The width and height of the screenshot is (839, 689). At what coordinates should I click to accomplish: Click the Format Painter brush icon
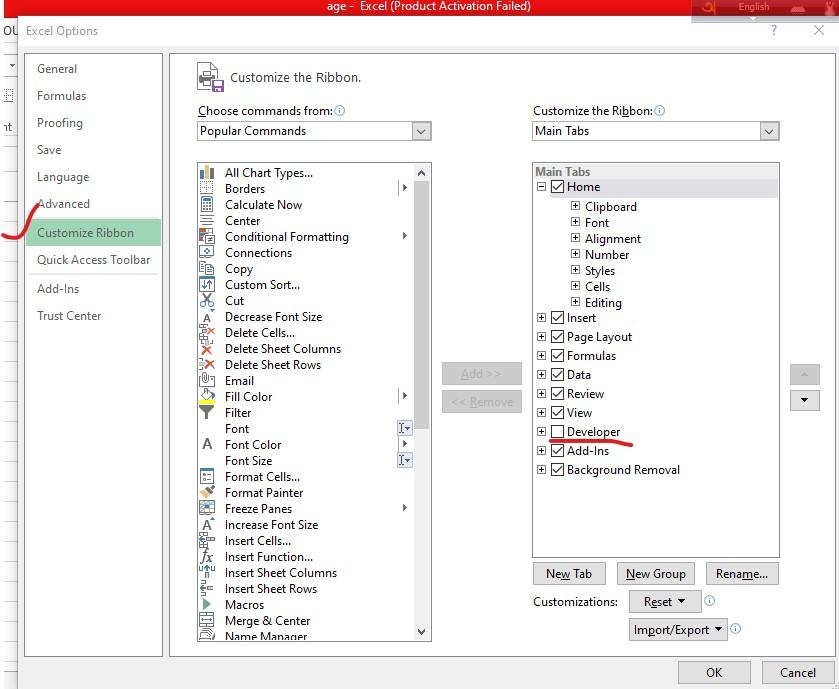(207, 493)
